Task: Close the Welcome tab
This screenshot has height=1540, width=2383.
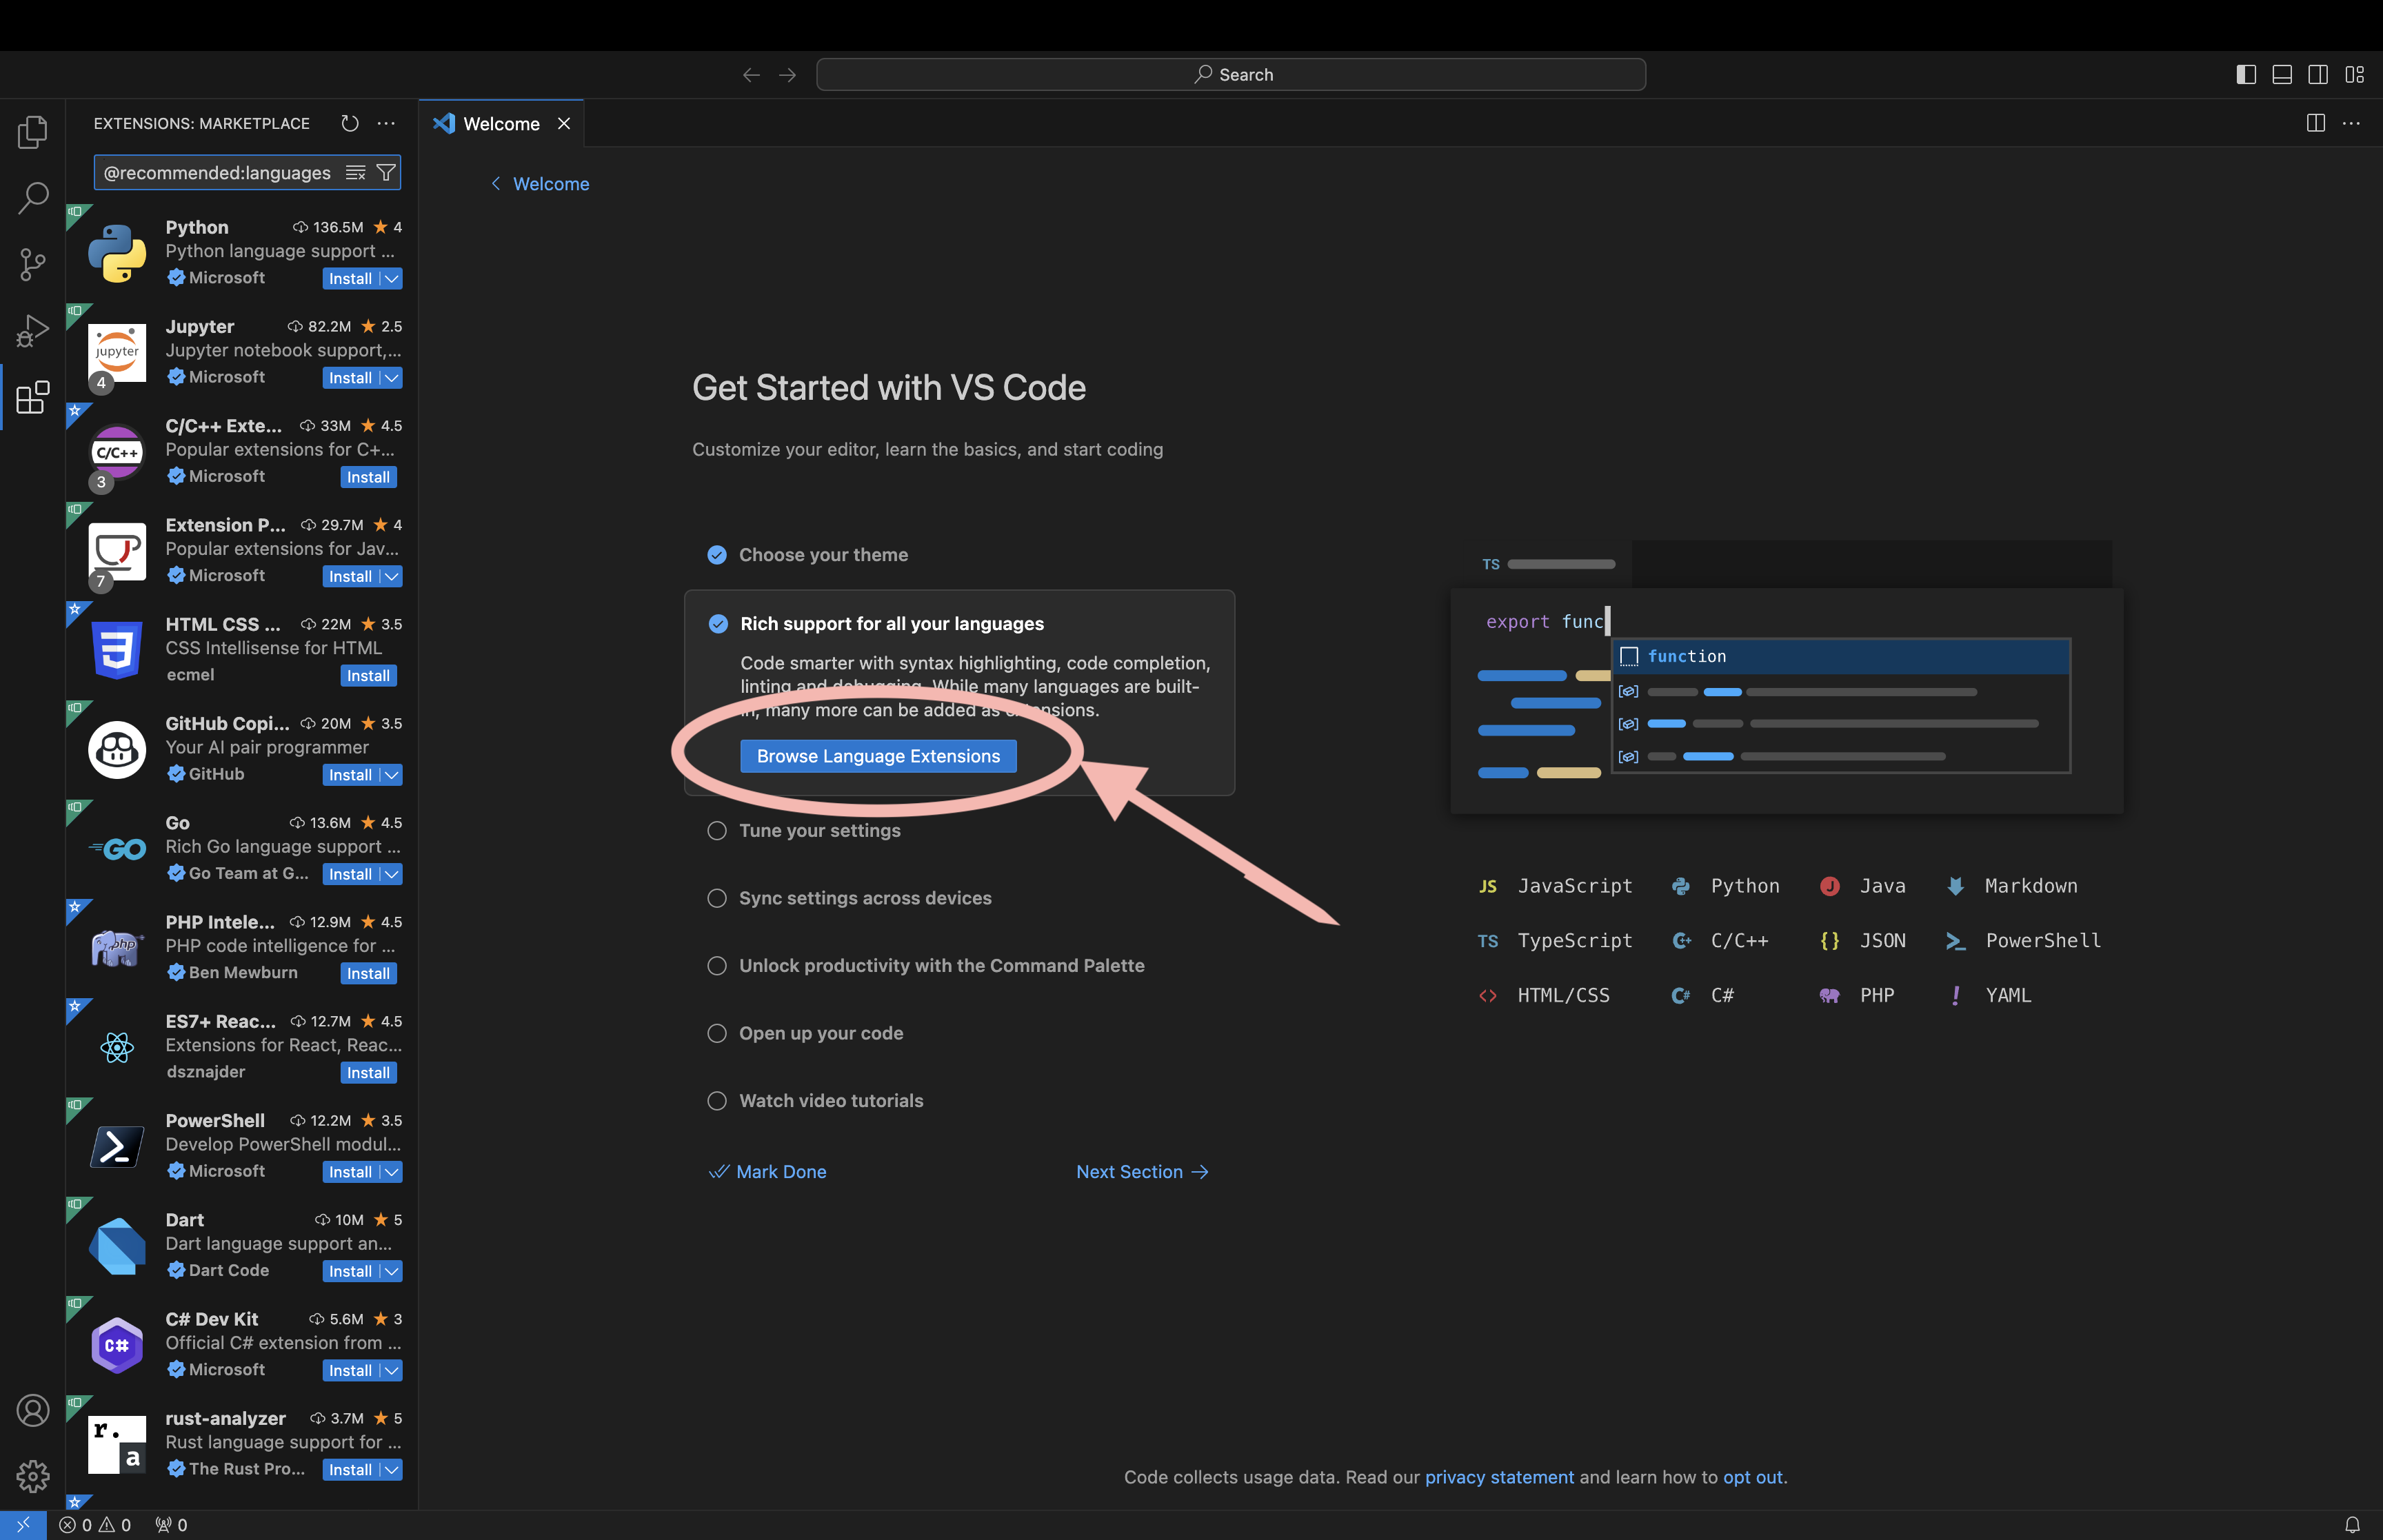Action: click(x=564, y=124)
